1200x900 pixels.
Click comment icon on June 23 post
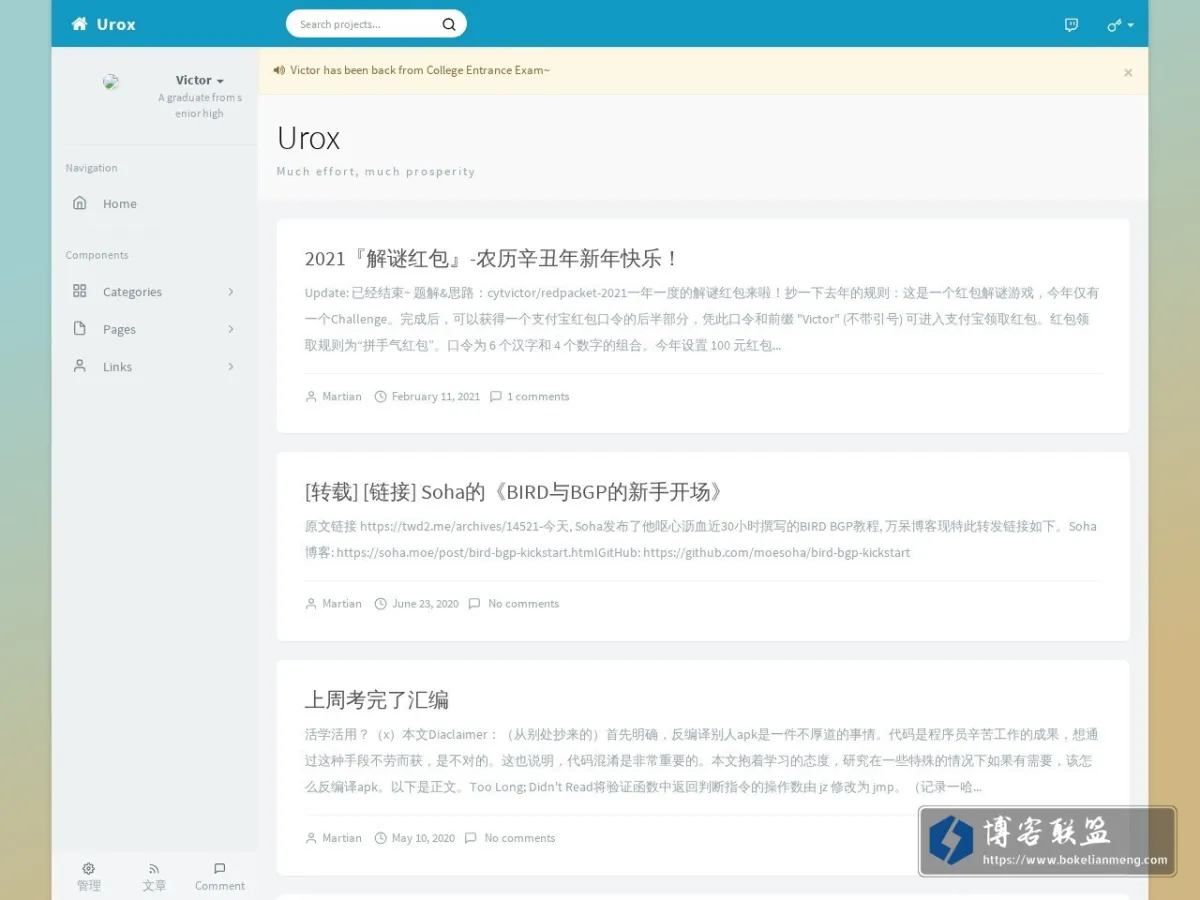coord(474,604)
